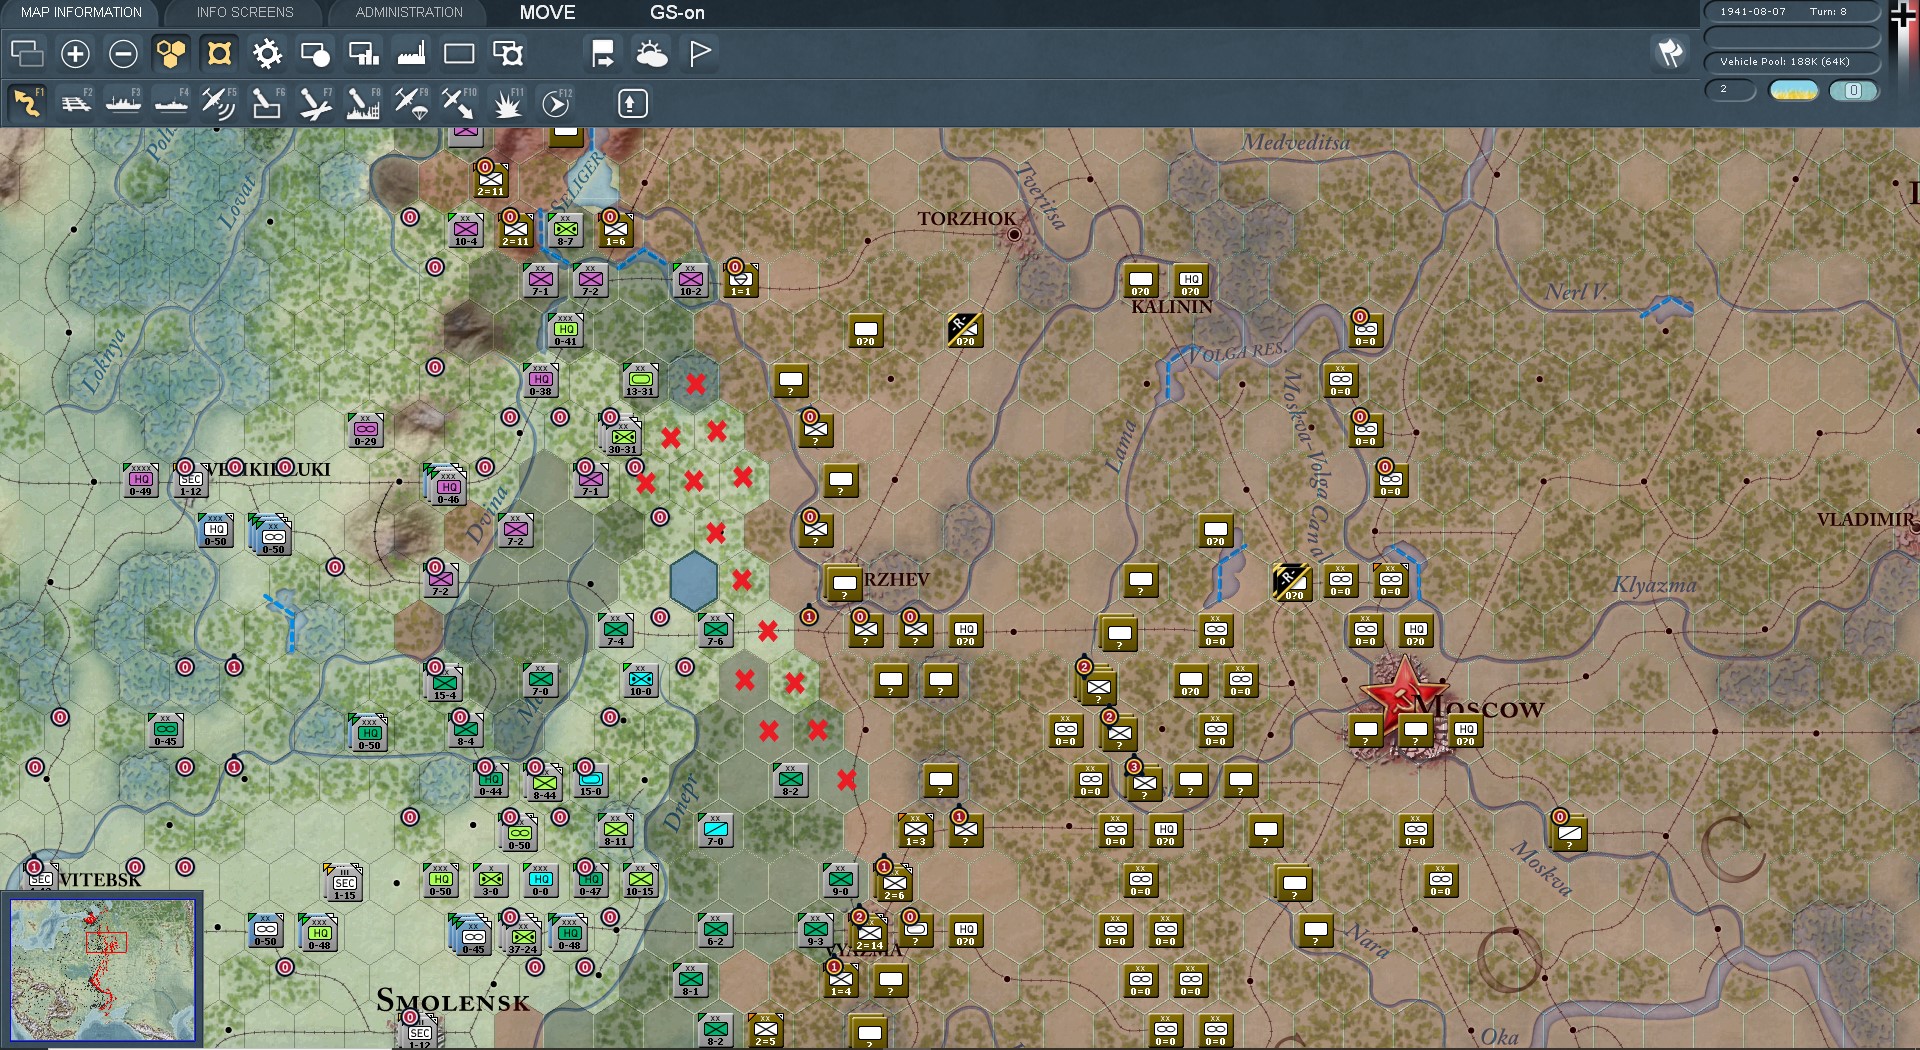Select the F3 naval transport mode

123,103
